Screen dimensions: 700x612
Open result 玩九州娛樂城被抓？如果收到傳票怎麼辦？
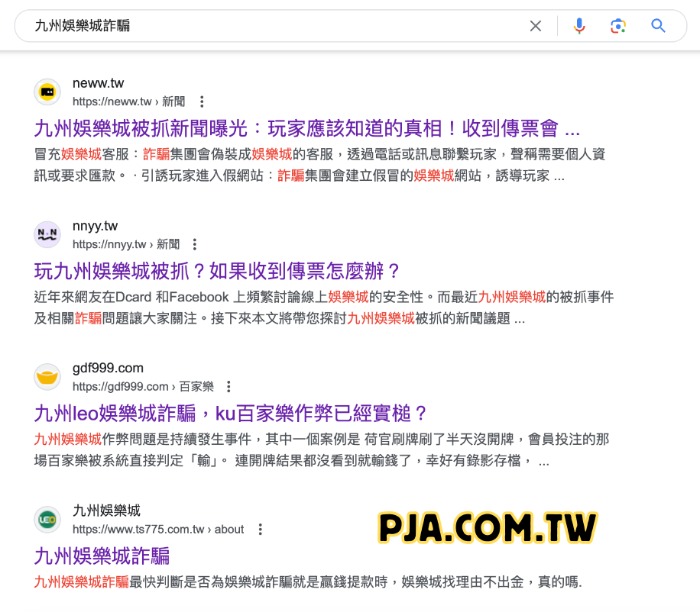(x=217, y=271)
